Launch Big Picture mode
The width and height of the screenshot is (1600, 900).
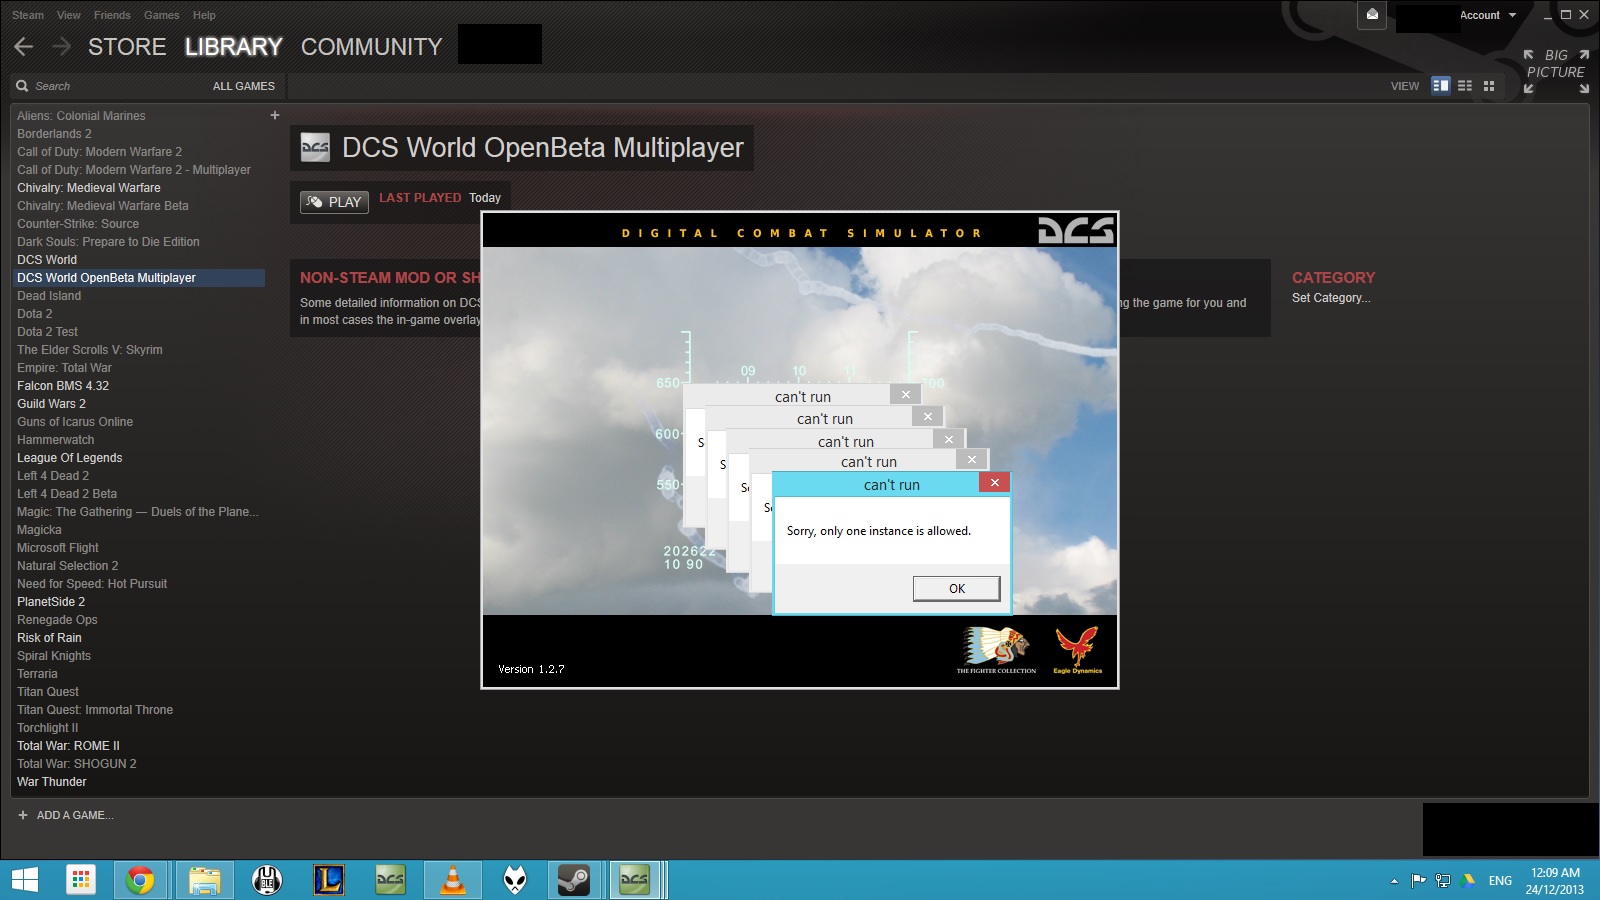1556,70
